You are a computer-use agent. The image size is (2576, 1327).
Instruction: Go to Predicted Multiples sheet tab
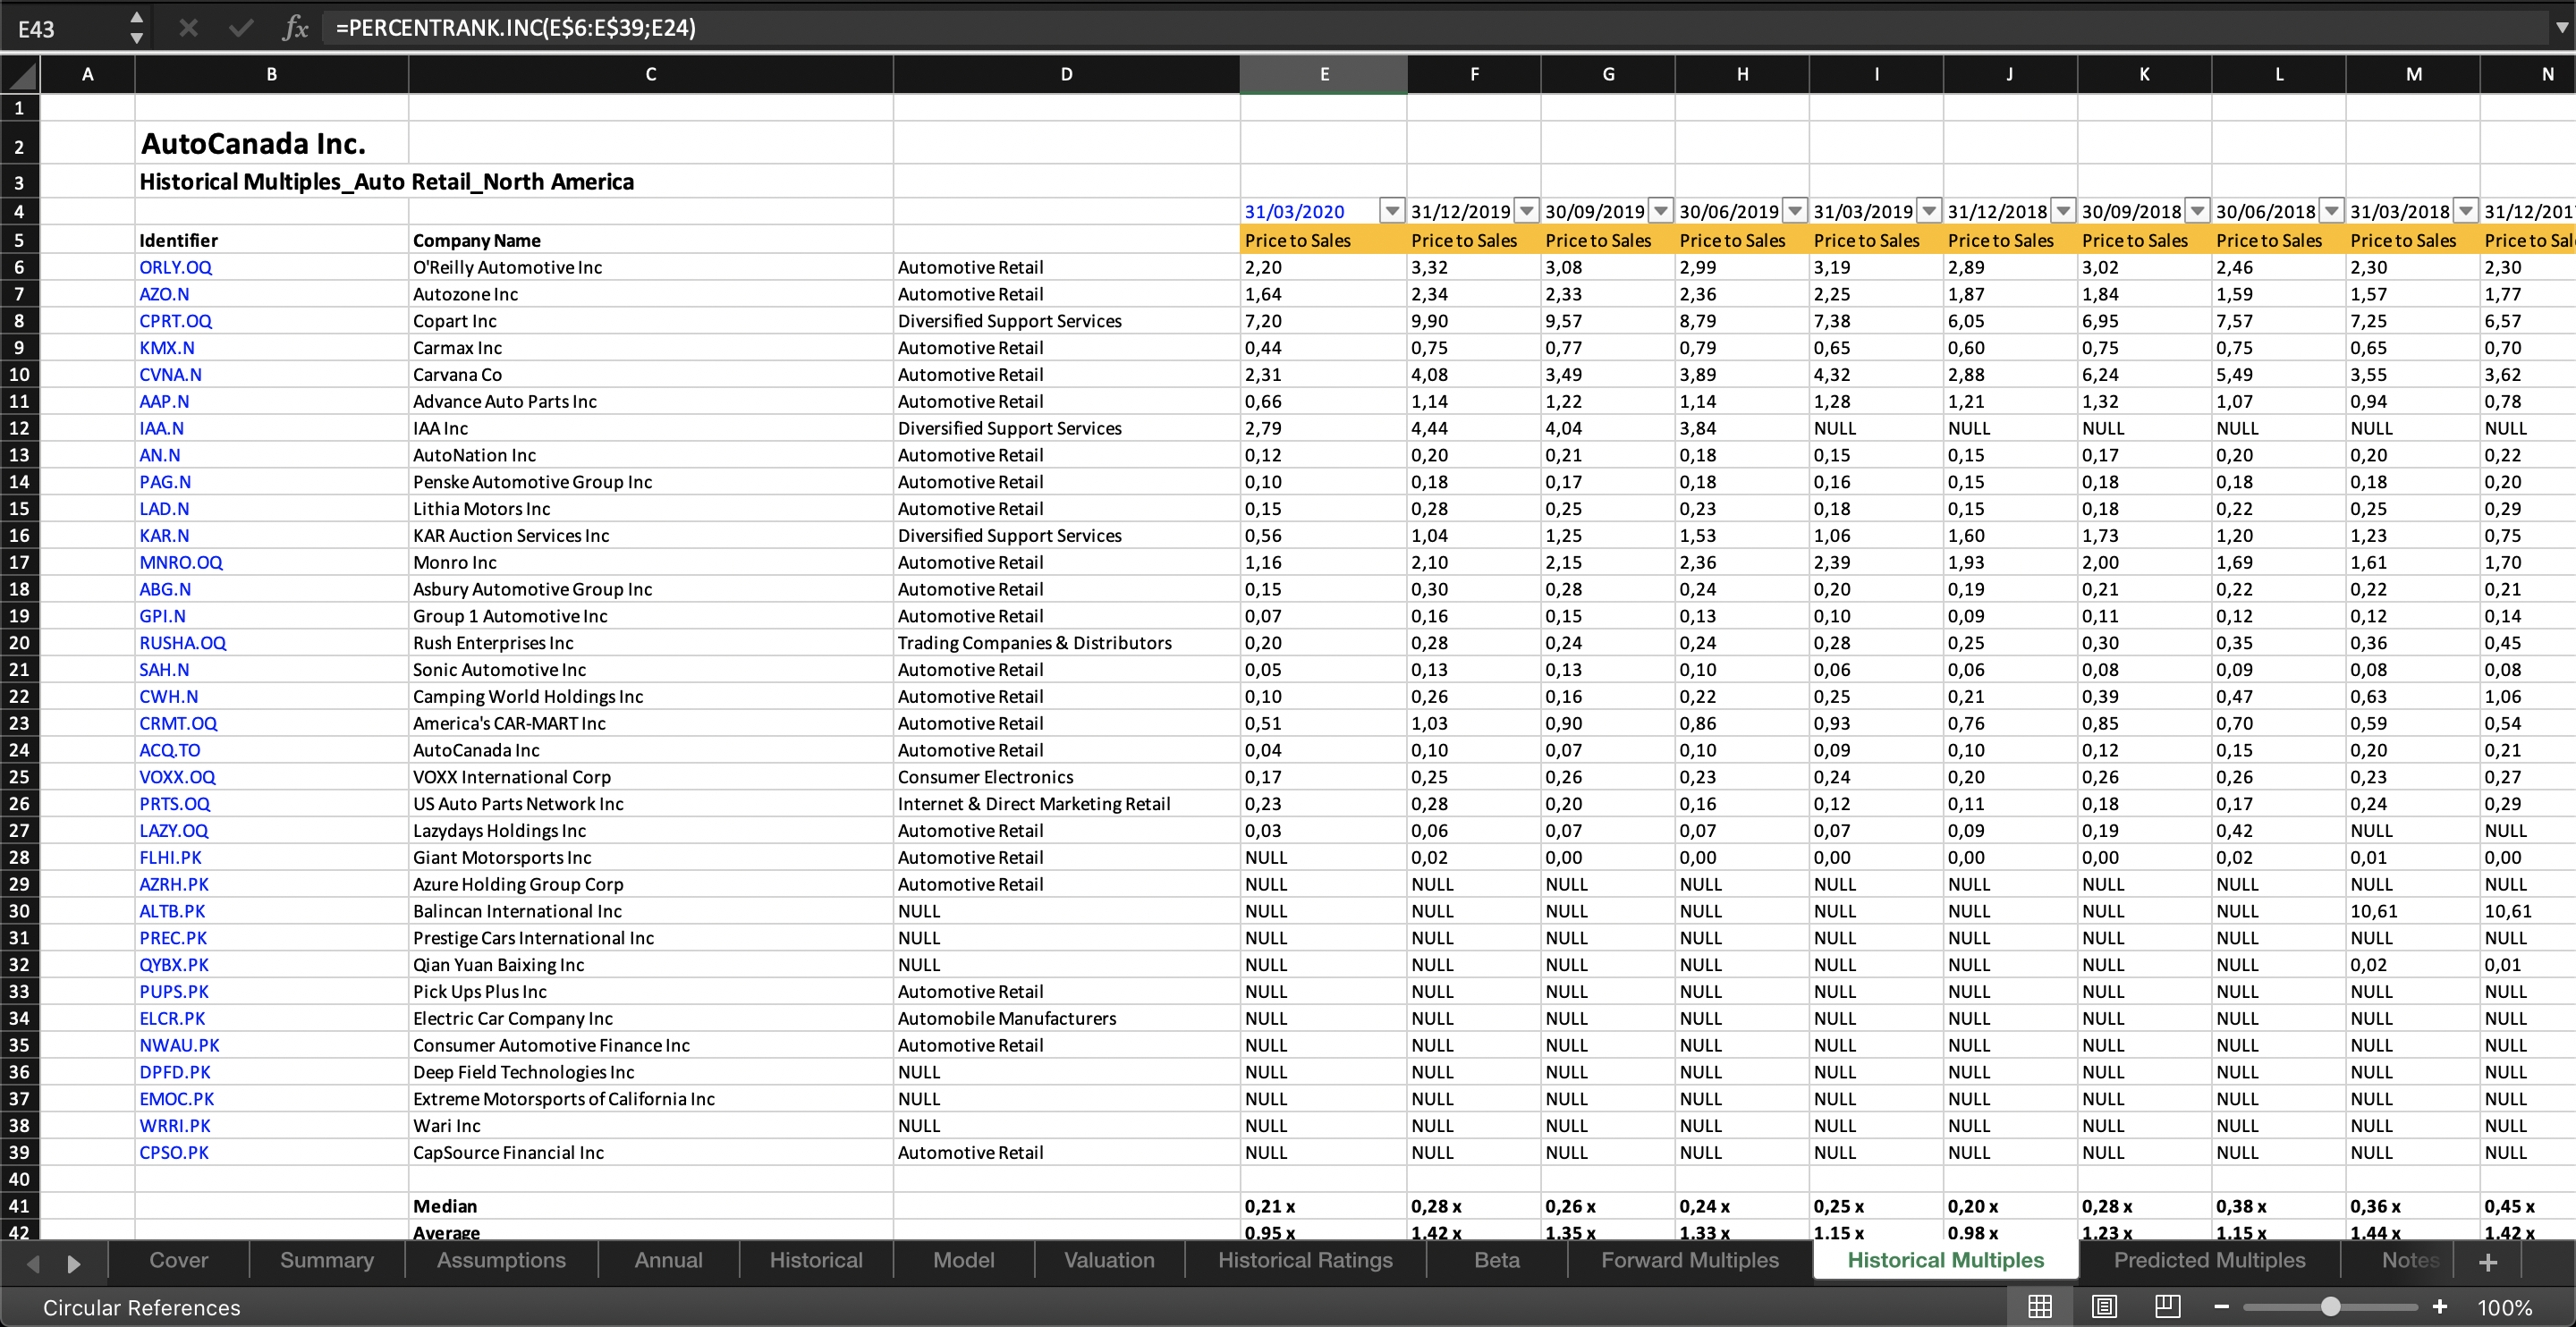pyautogui.click(x=2209, y=1260)
